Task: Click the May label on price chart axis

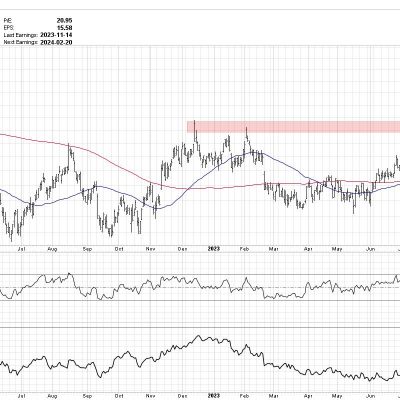Action: point(338,249)
